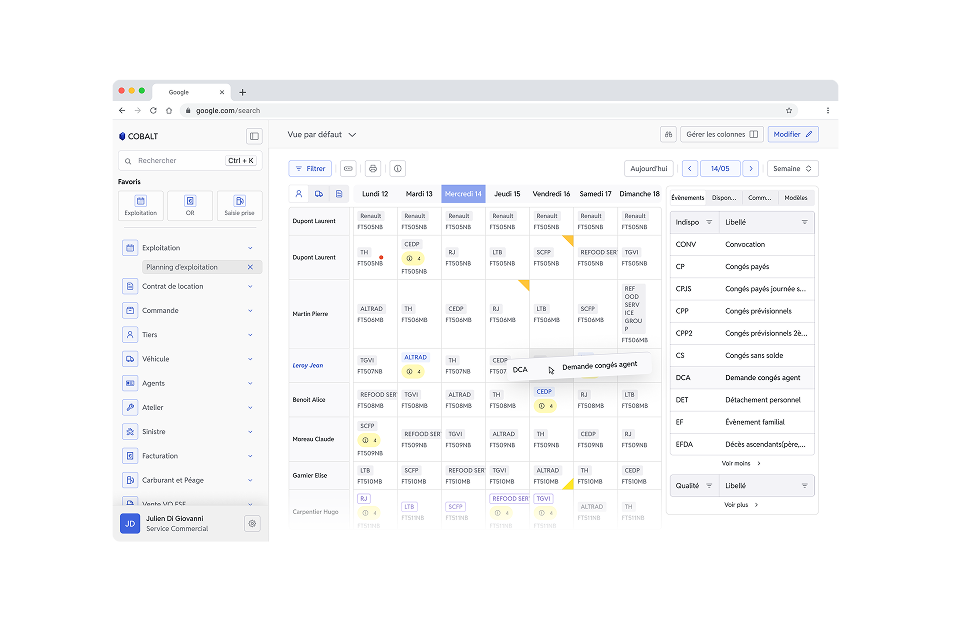Open the OR favorite shortcut
Screen dimensions: 953x622
tap(190, 206)
